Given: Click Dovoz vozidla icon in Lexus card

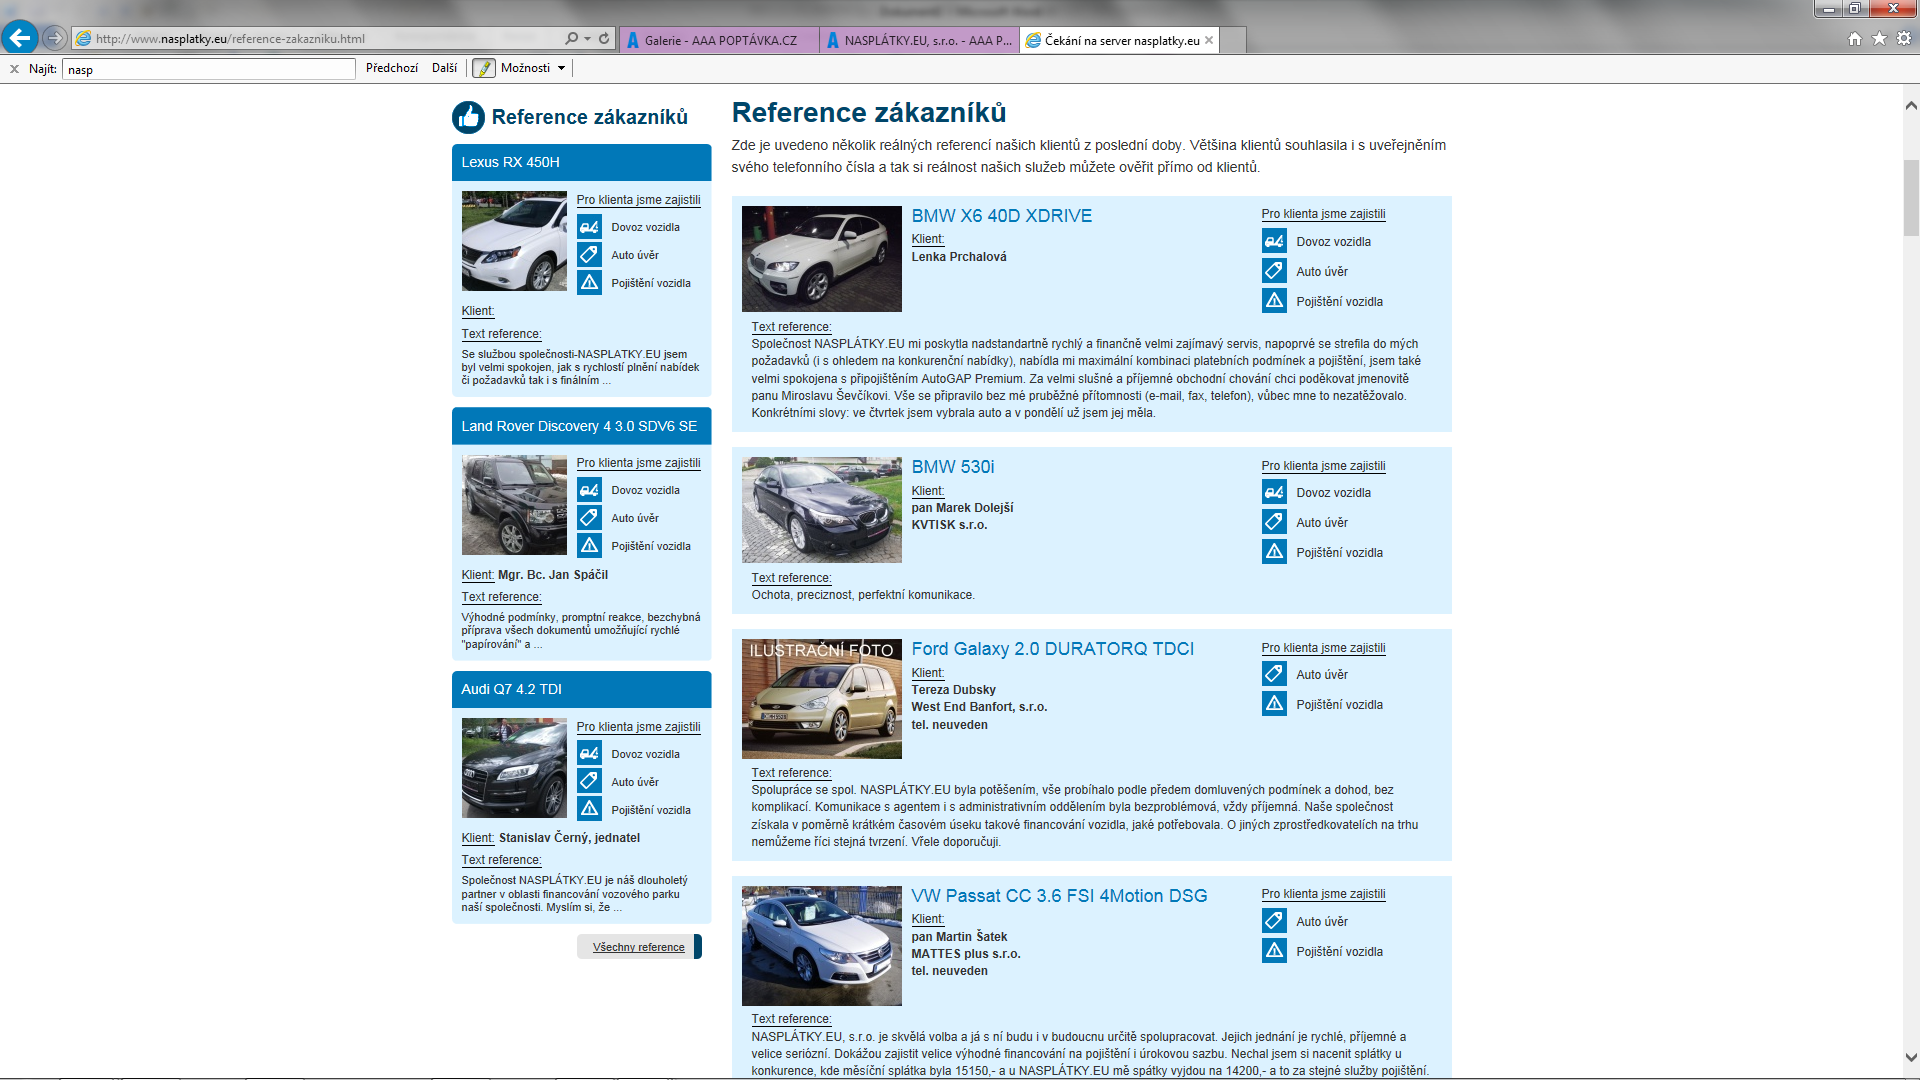Looking at the screenshot, I should pyautogui.click(x=589, y=227).
